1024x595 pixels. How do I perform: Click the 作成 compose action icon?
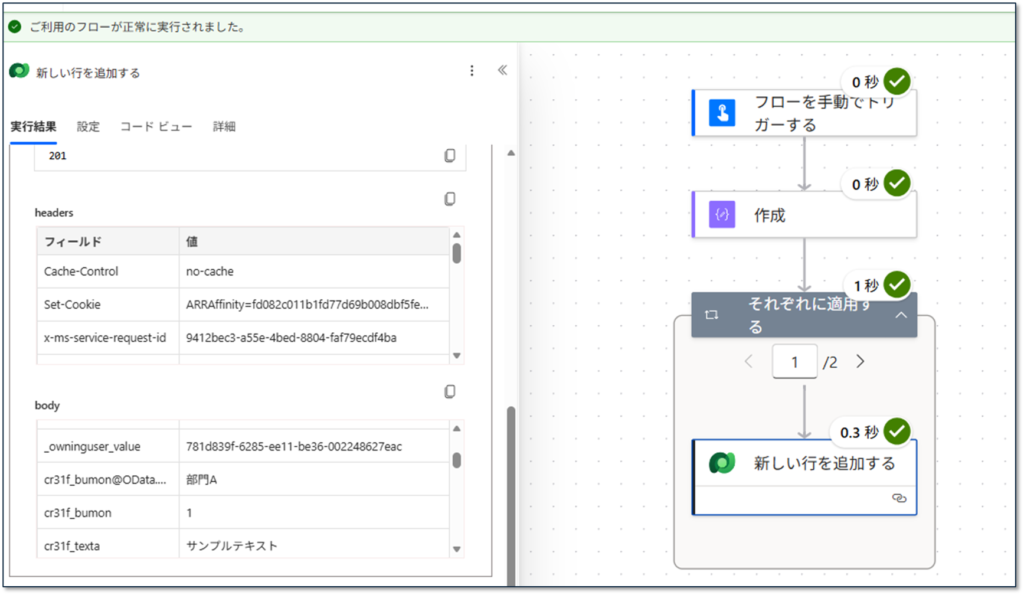[x=722, y=215]
